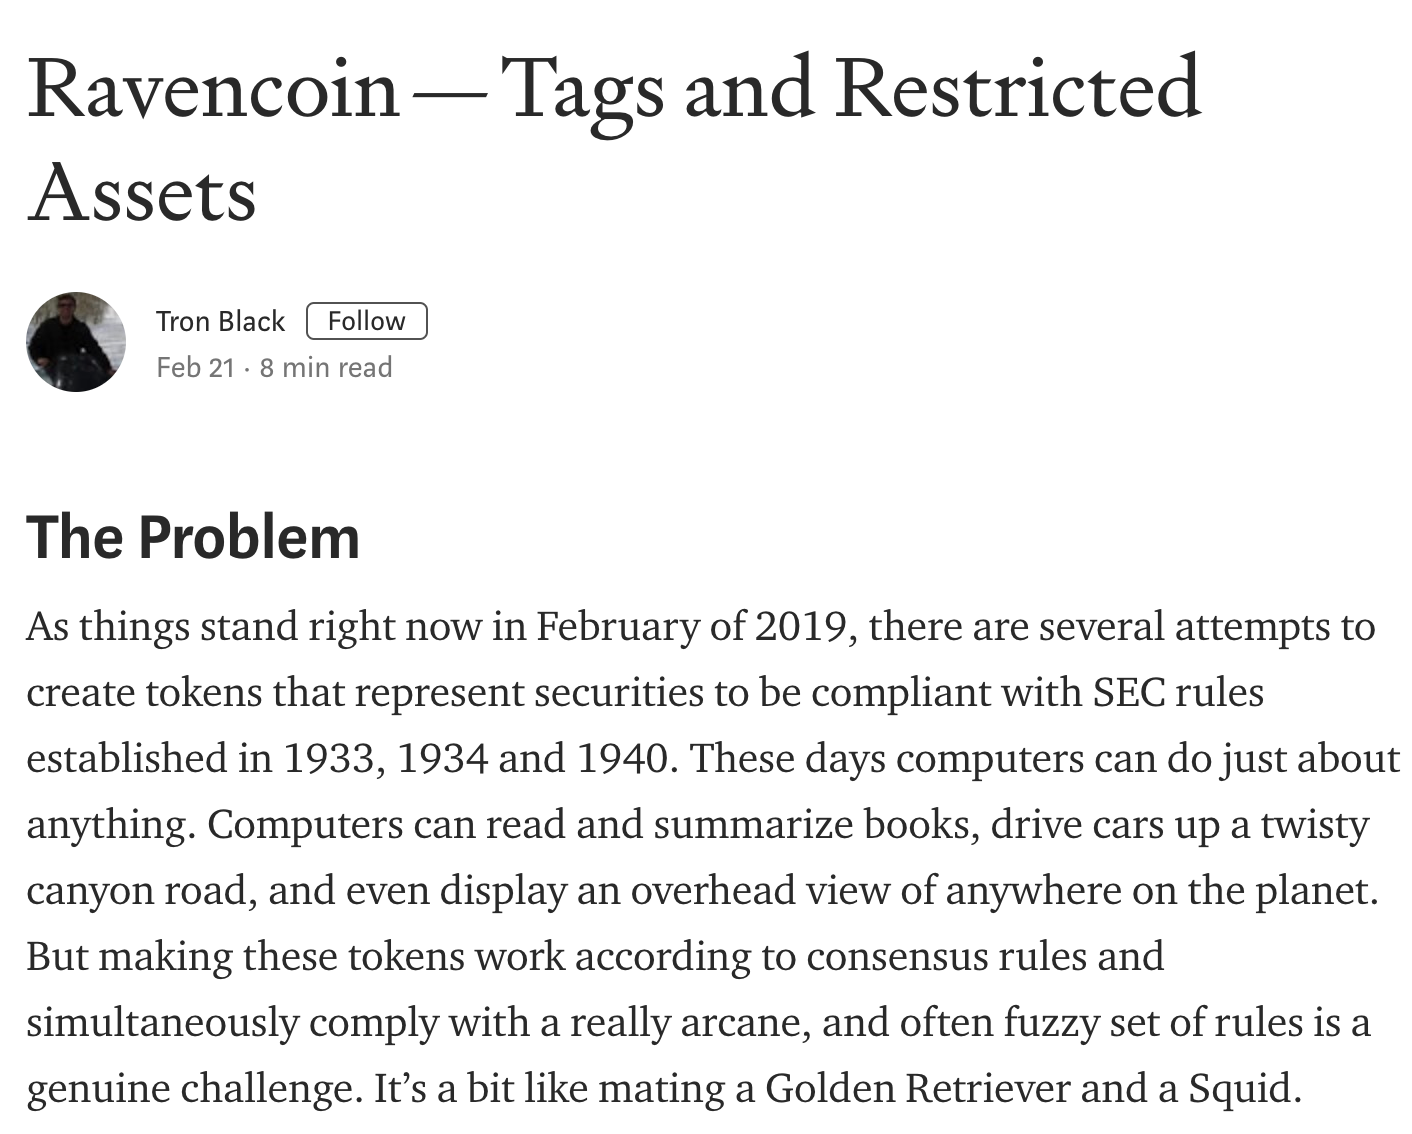Click the word Ravencoin in the article title
Screen dimensions: 1412x1134
click(213, 88)
